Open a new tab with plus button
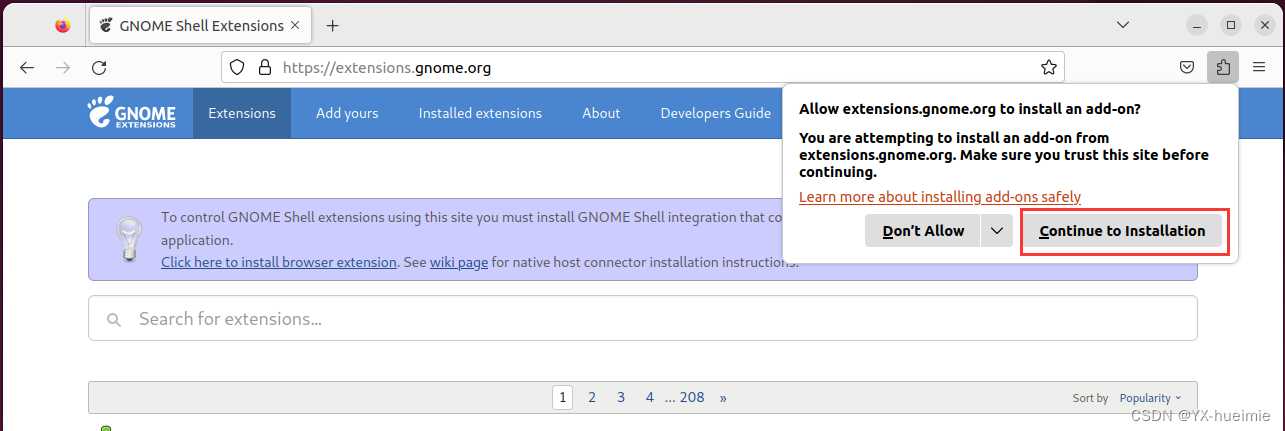The height and width of the screenshot is (431, 1285). pyautogui.click(x=333, y=25)
